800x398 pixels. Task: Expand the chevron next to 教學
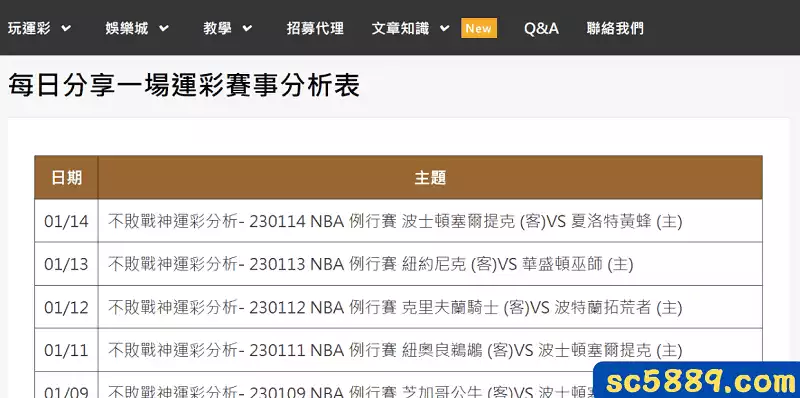click(x=247, y=29)
